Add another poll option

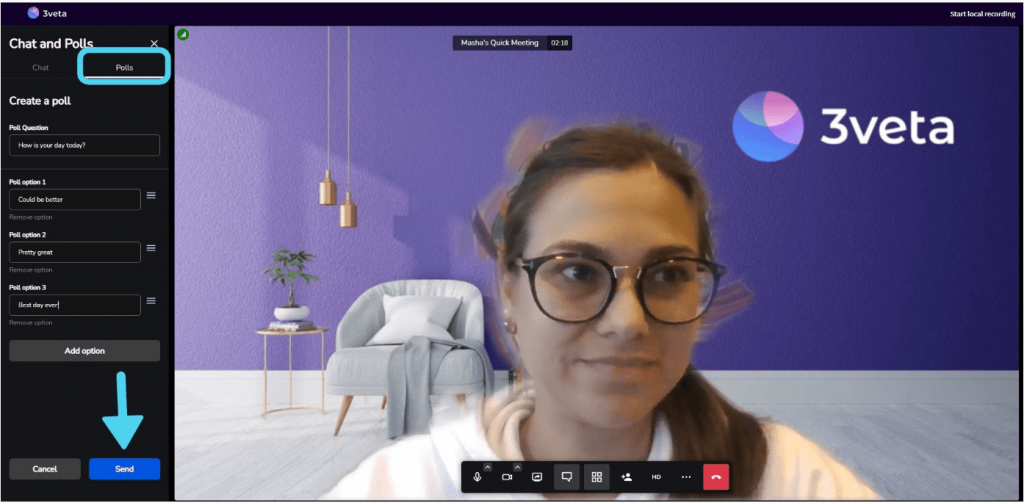click(84, 351)
